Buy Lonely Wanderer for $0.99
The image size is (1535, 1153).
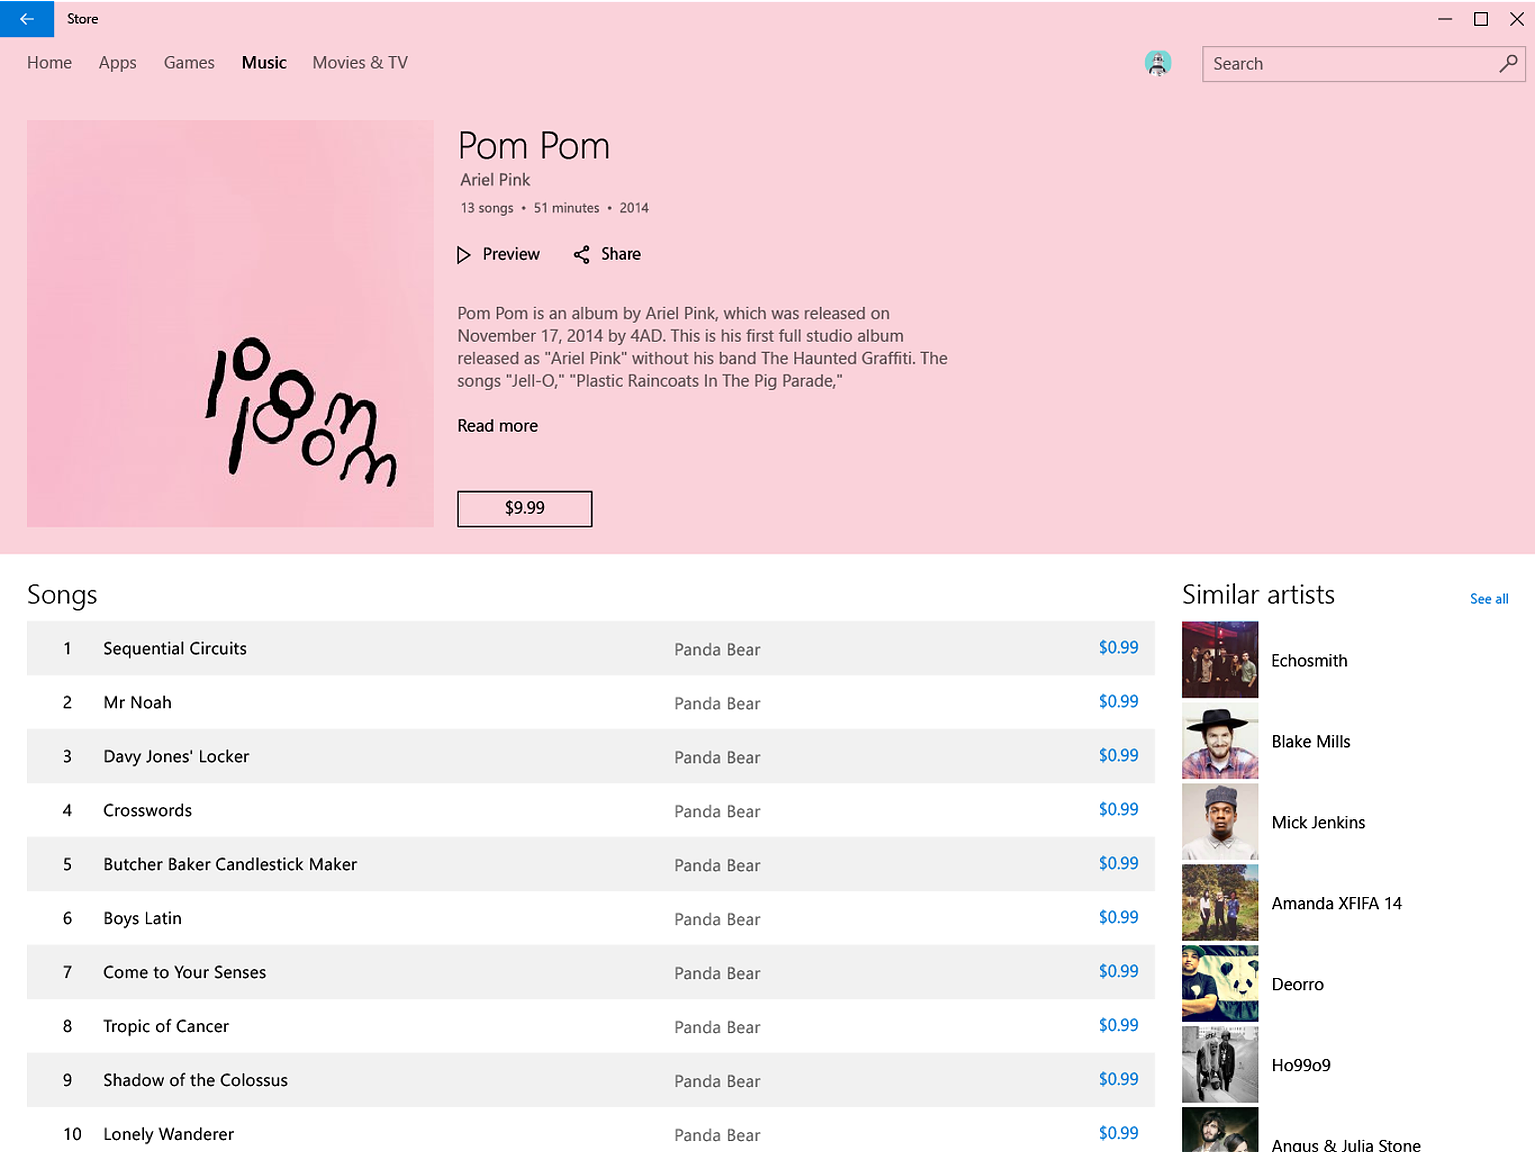pyautogui.click(x=1118, y=1134)
